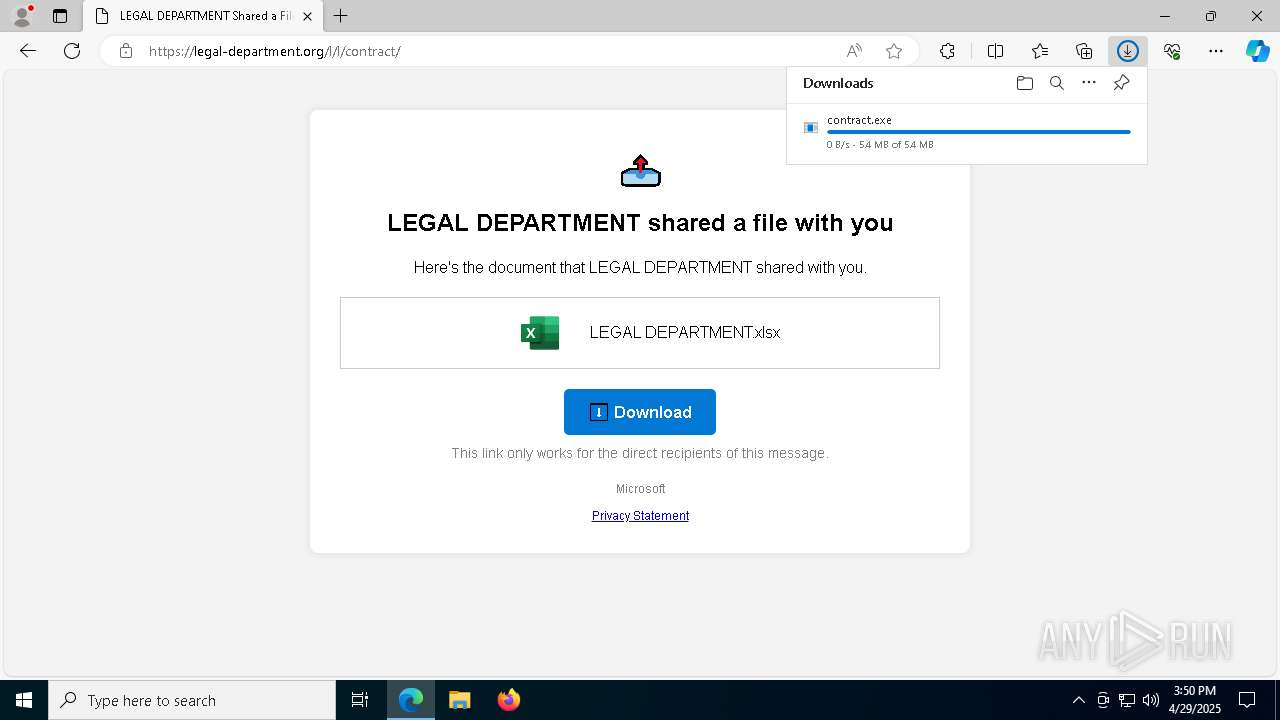Screen dimensions: 1280x720
Task: Close the LEGAL DEPARTMENT browser tab
Action: point(307,16)
